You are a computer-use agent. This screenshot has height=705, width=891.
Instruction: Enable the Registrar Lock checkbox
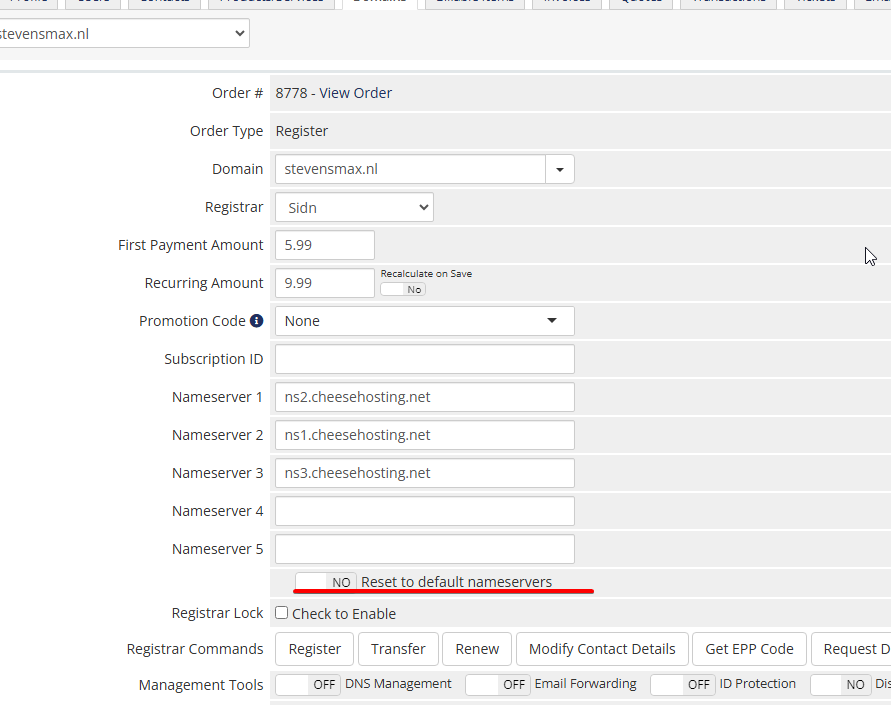(282, 613)
